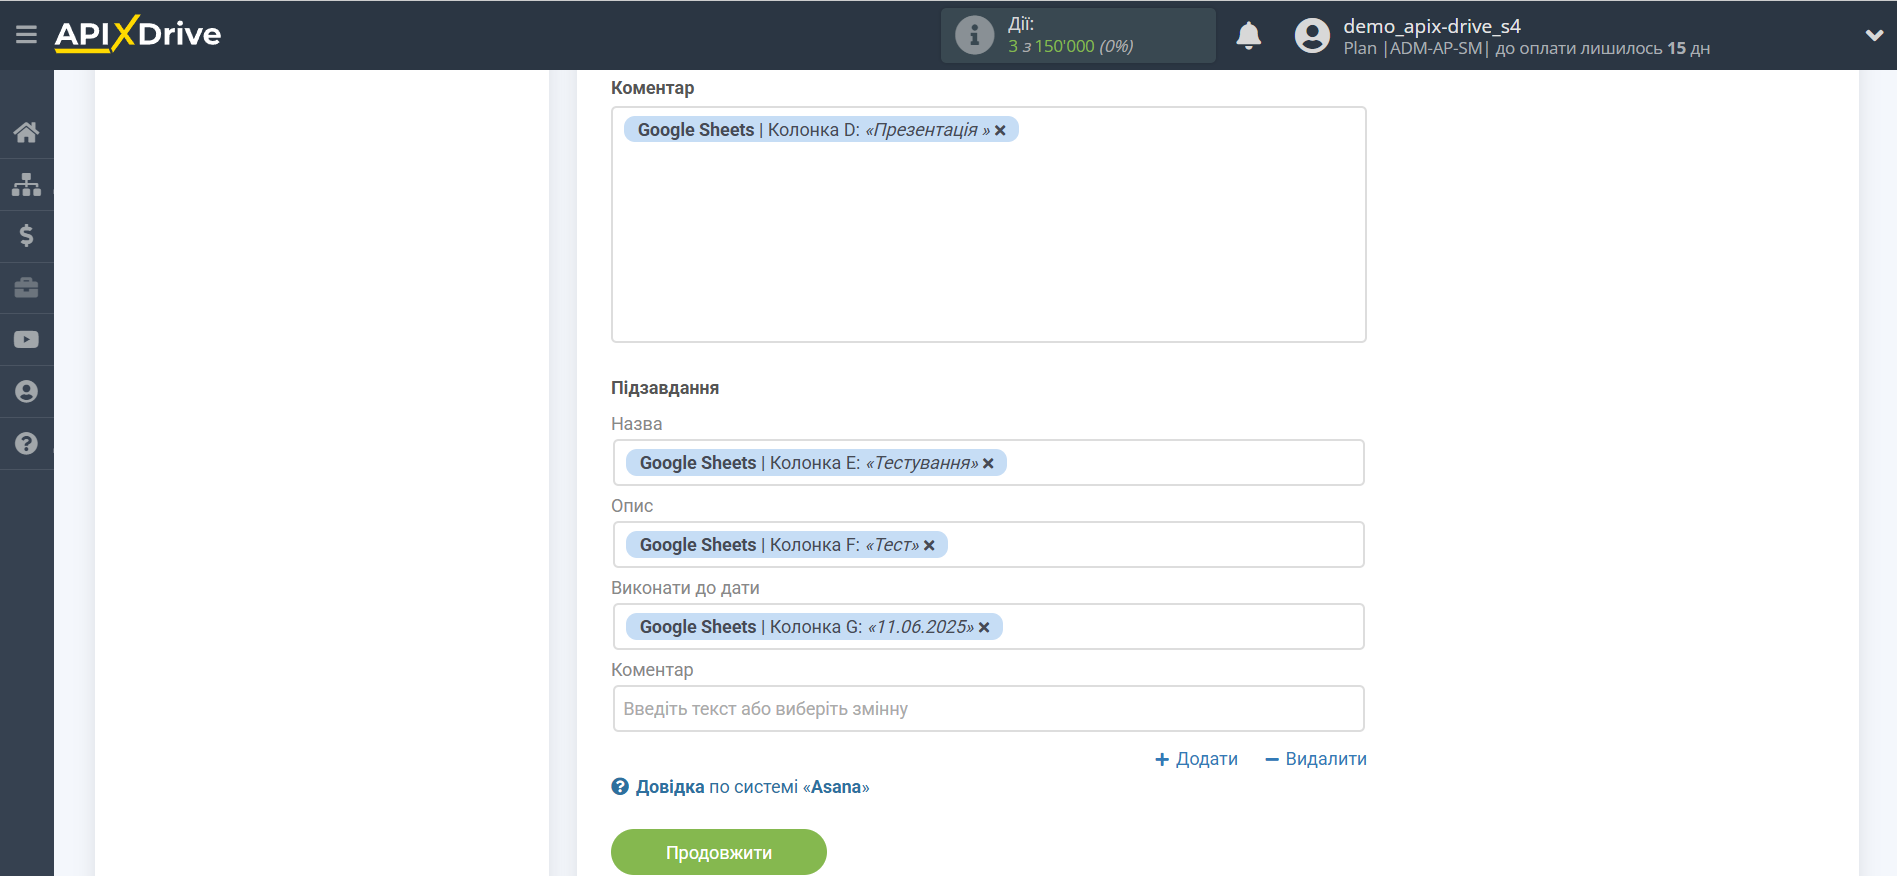1897x876 pixels.
Task: Open the hamburger menu icon
Action: (x=26, y=35)
